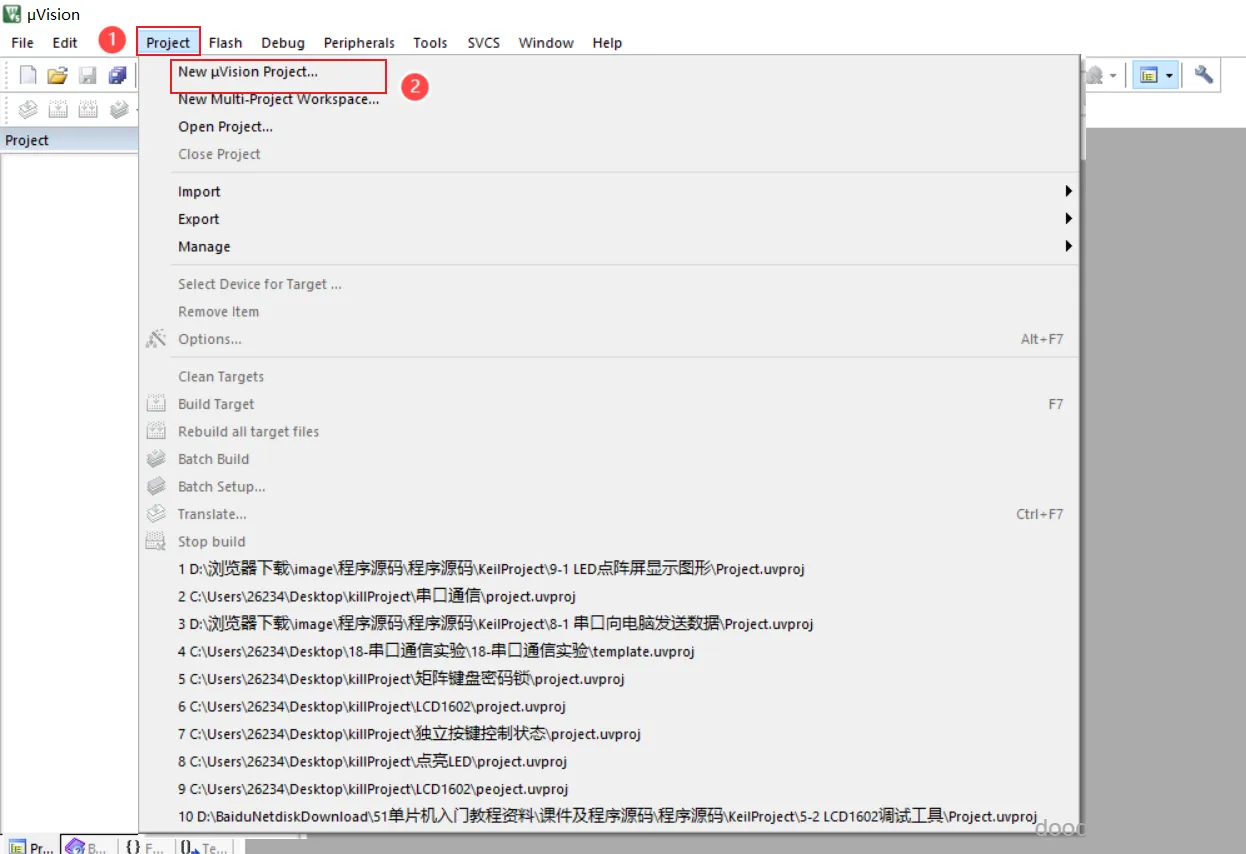Open a file using the folder icon
This screenshot has width=1246, height=854.
pos(58,75)
